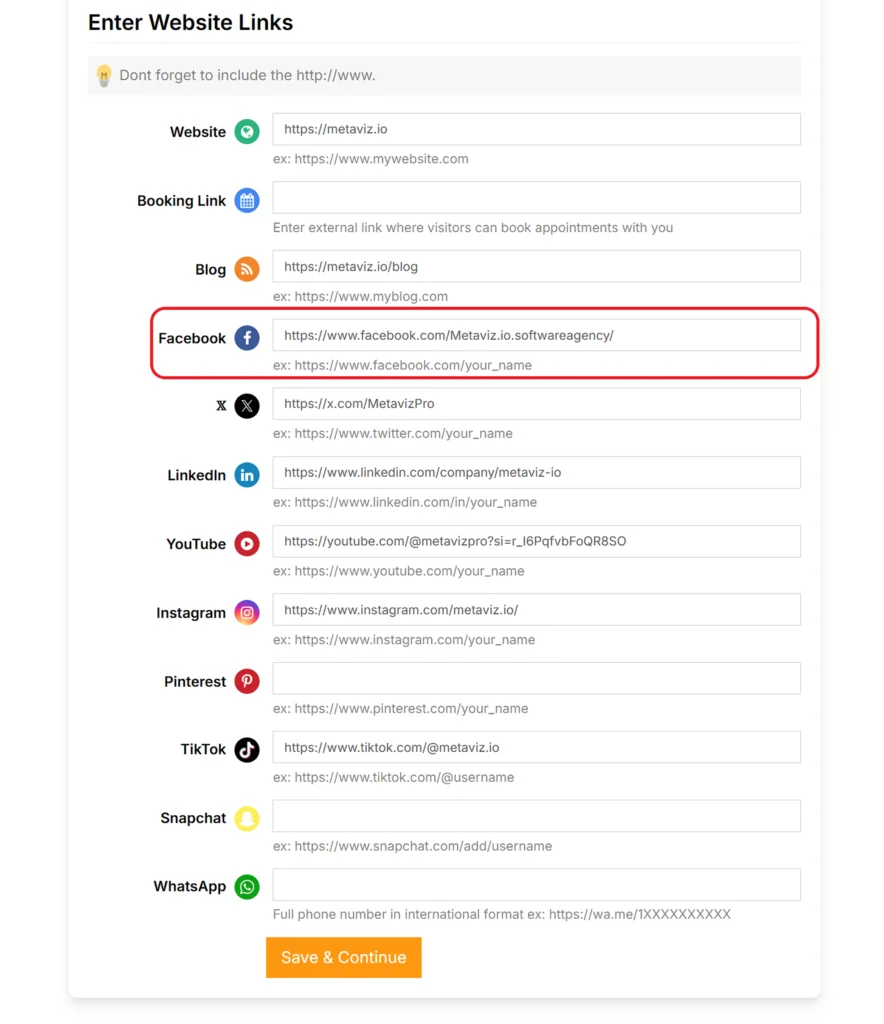Click the green Website globe icon

246,131
